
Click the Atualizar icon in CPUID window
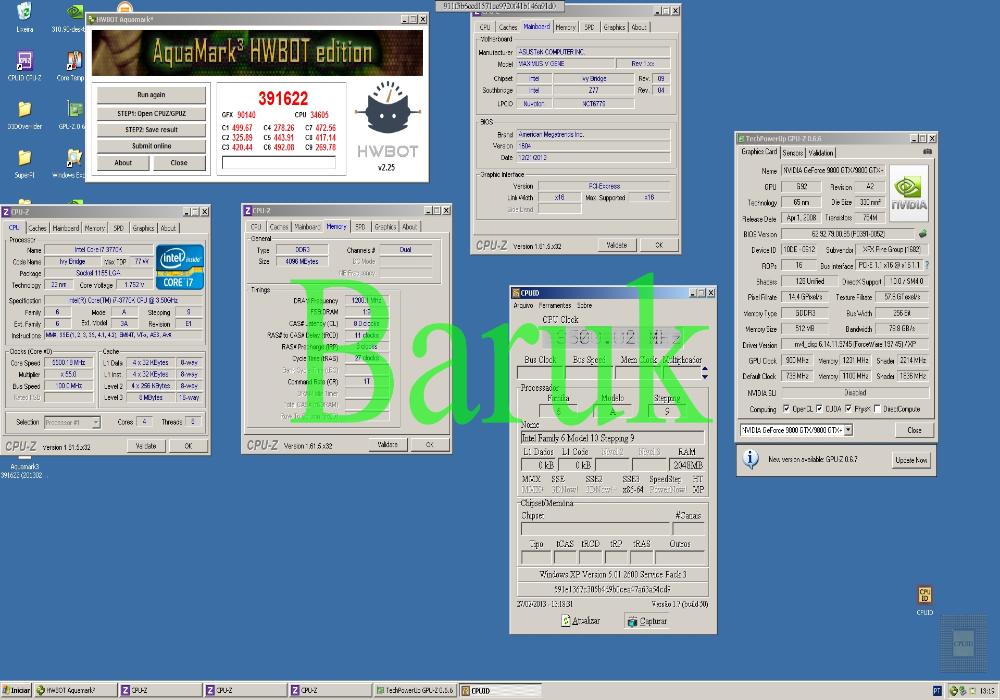pos(565,620)
